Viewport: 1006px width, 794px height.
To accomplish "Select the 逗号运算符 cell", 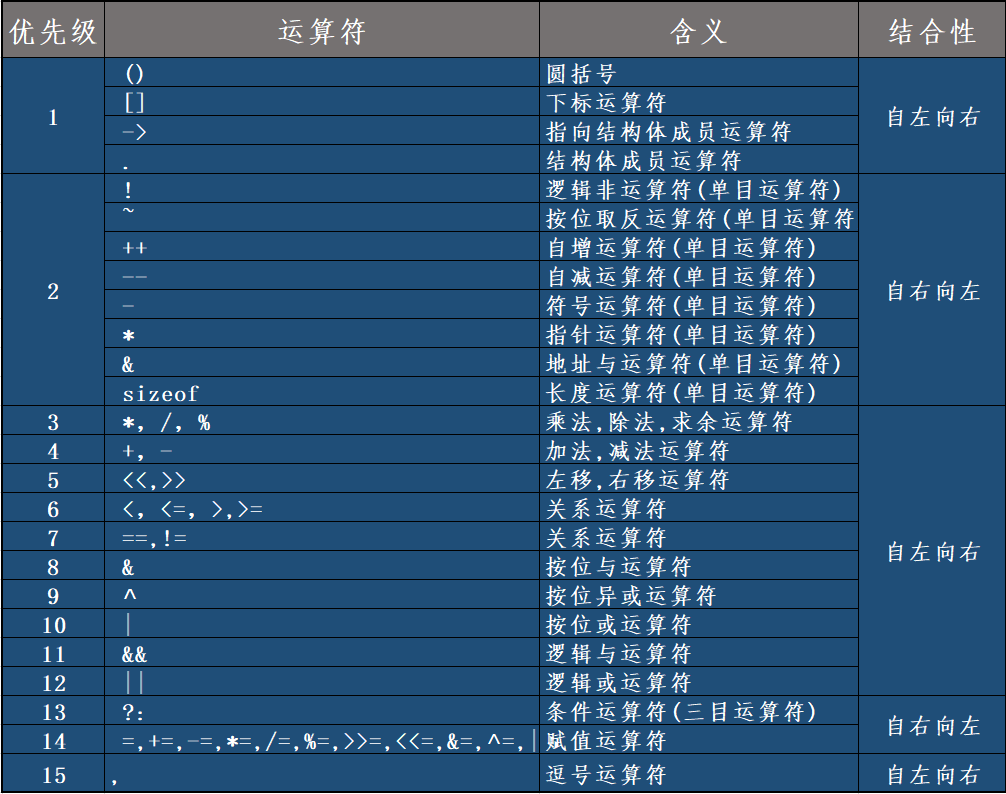I will pos(699,773).
